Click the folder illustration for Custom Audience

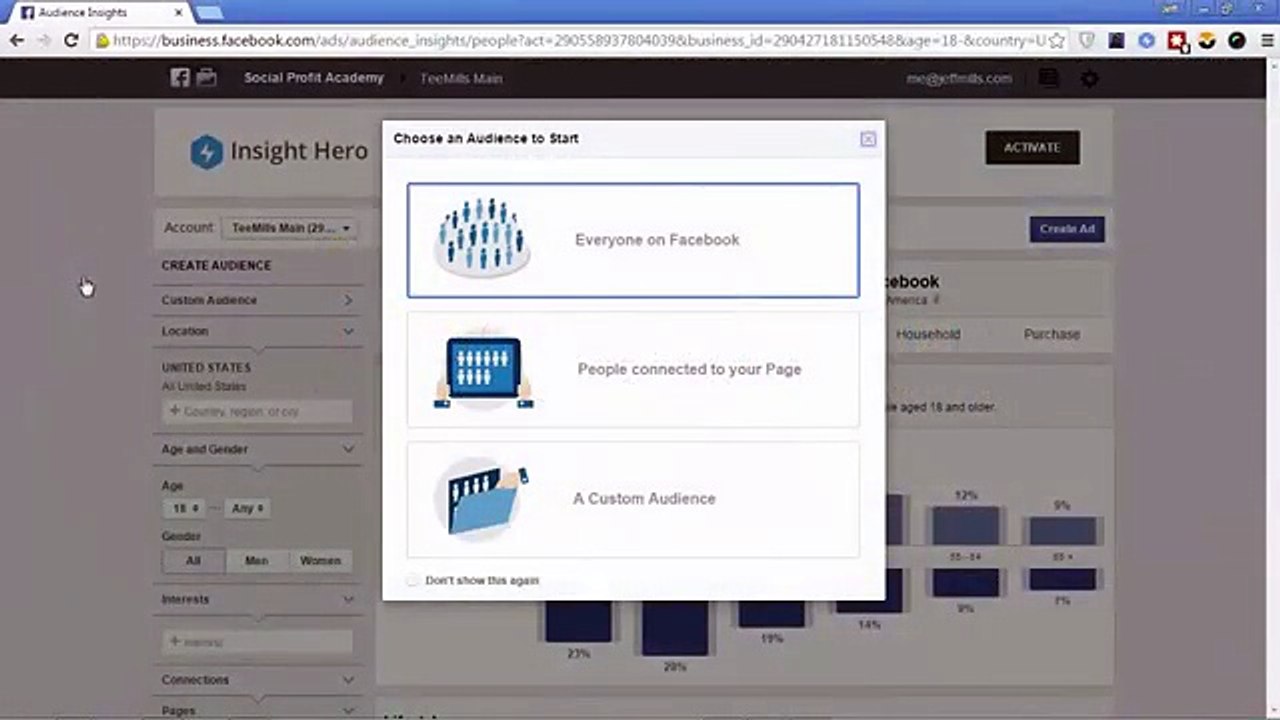[482, 498]
